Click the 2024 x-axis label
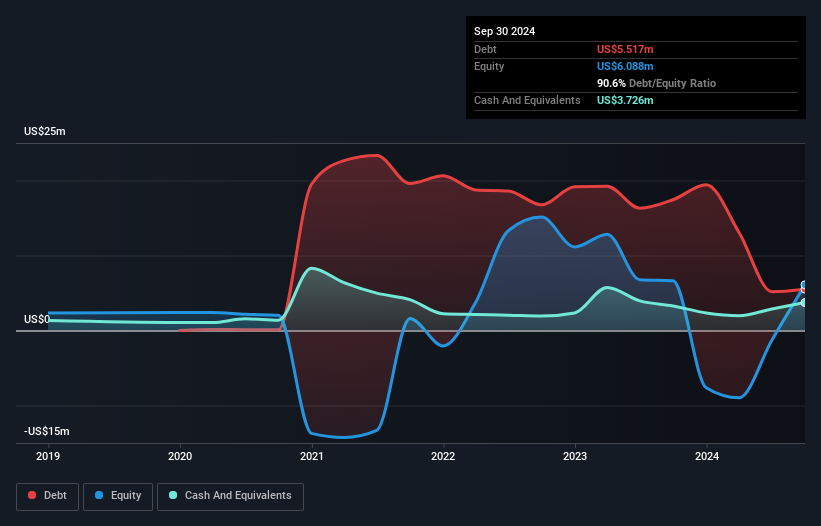 tap(707, 456)
